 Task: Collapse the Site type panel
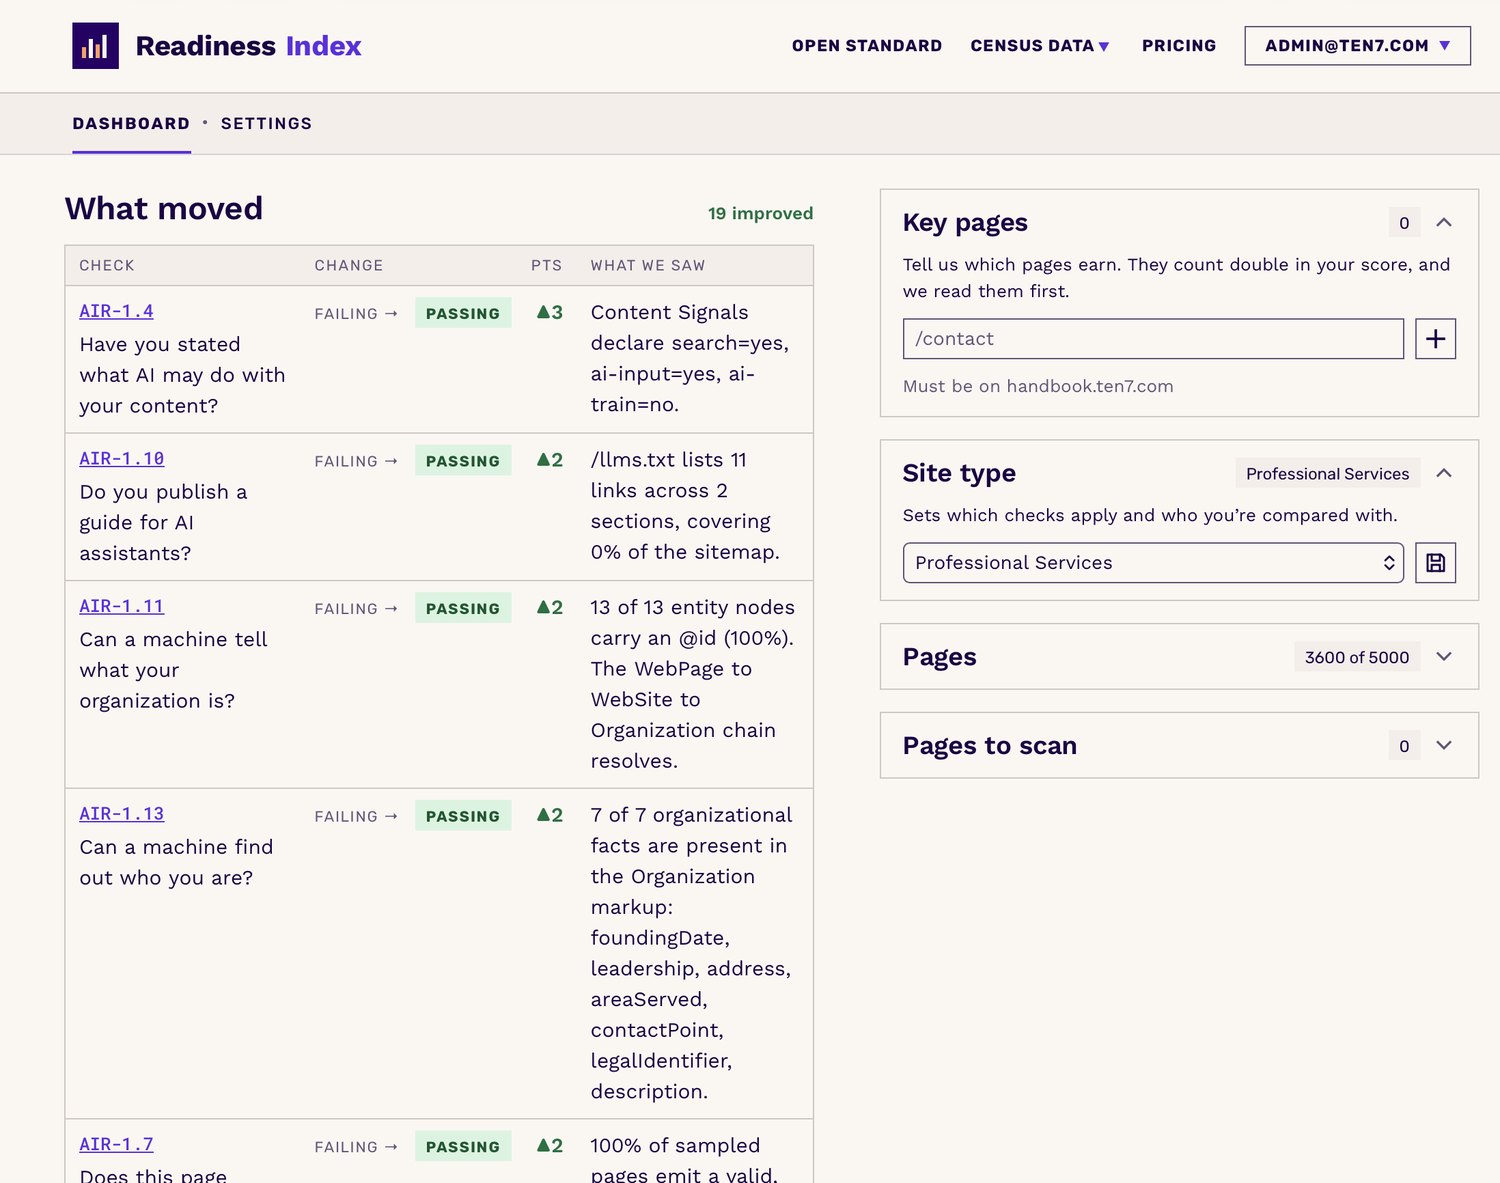1443,473
